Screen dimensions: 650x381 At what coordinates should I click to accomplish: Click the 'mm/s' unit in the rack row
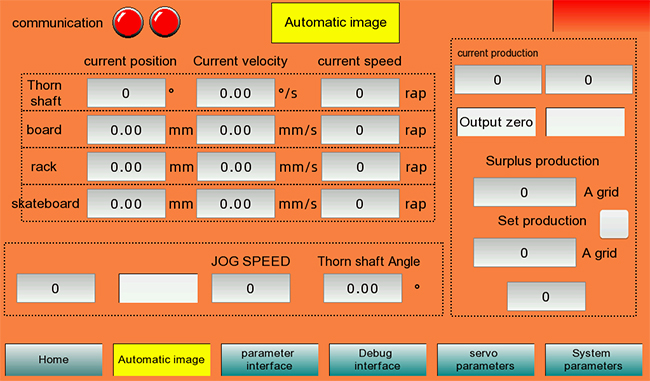click(298, 167)
